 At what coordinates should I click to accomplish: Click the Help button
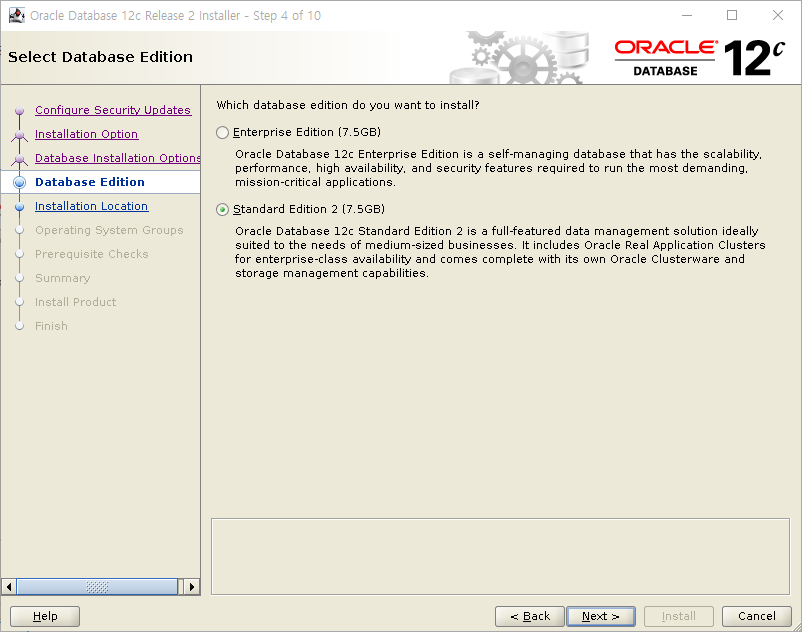(45, 616)
